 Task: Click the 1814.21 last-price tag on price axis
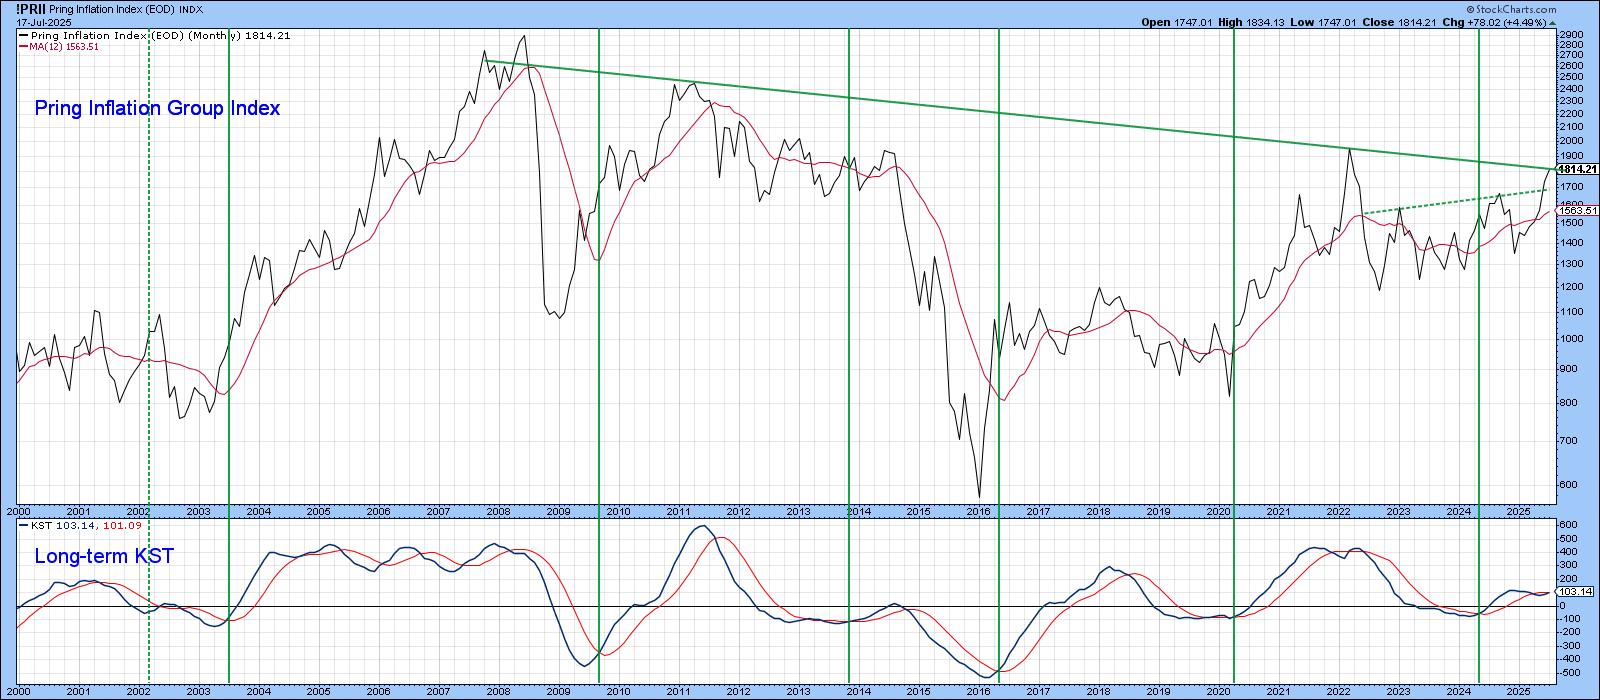[1578, 169]
